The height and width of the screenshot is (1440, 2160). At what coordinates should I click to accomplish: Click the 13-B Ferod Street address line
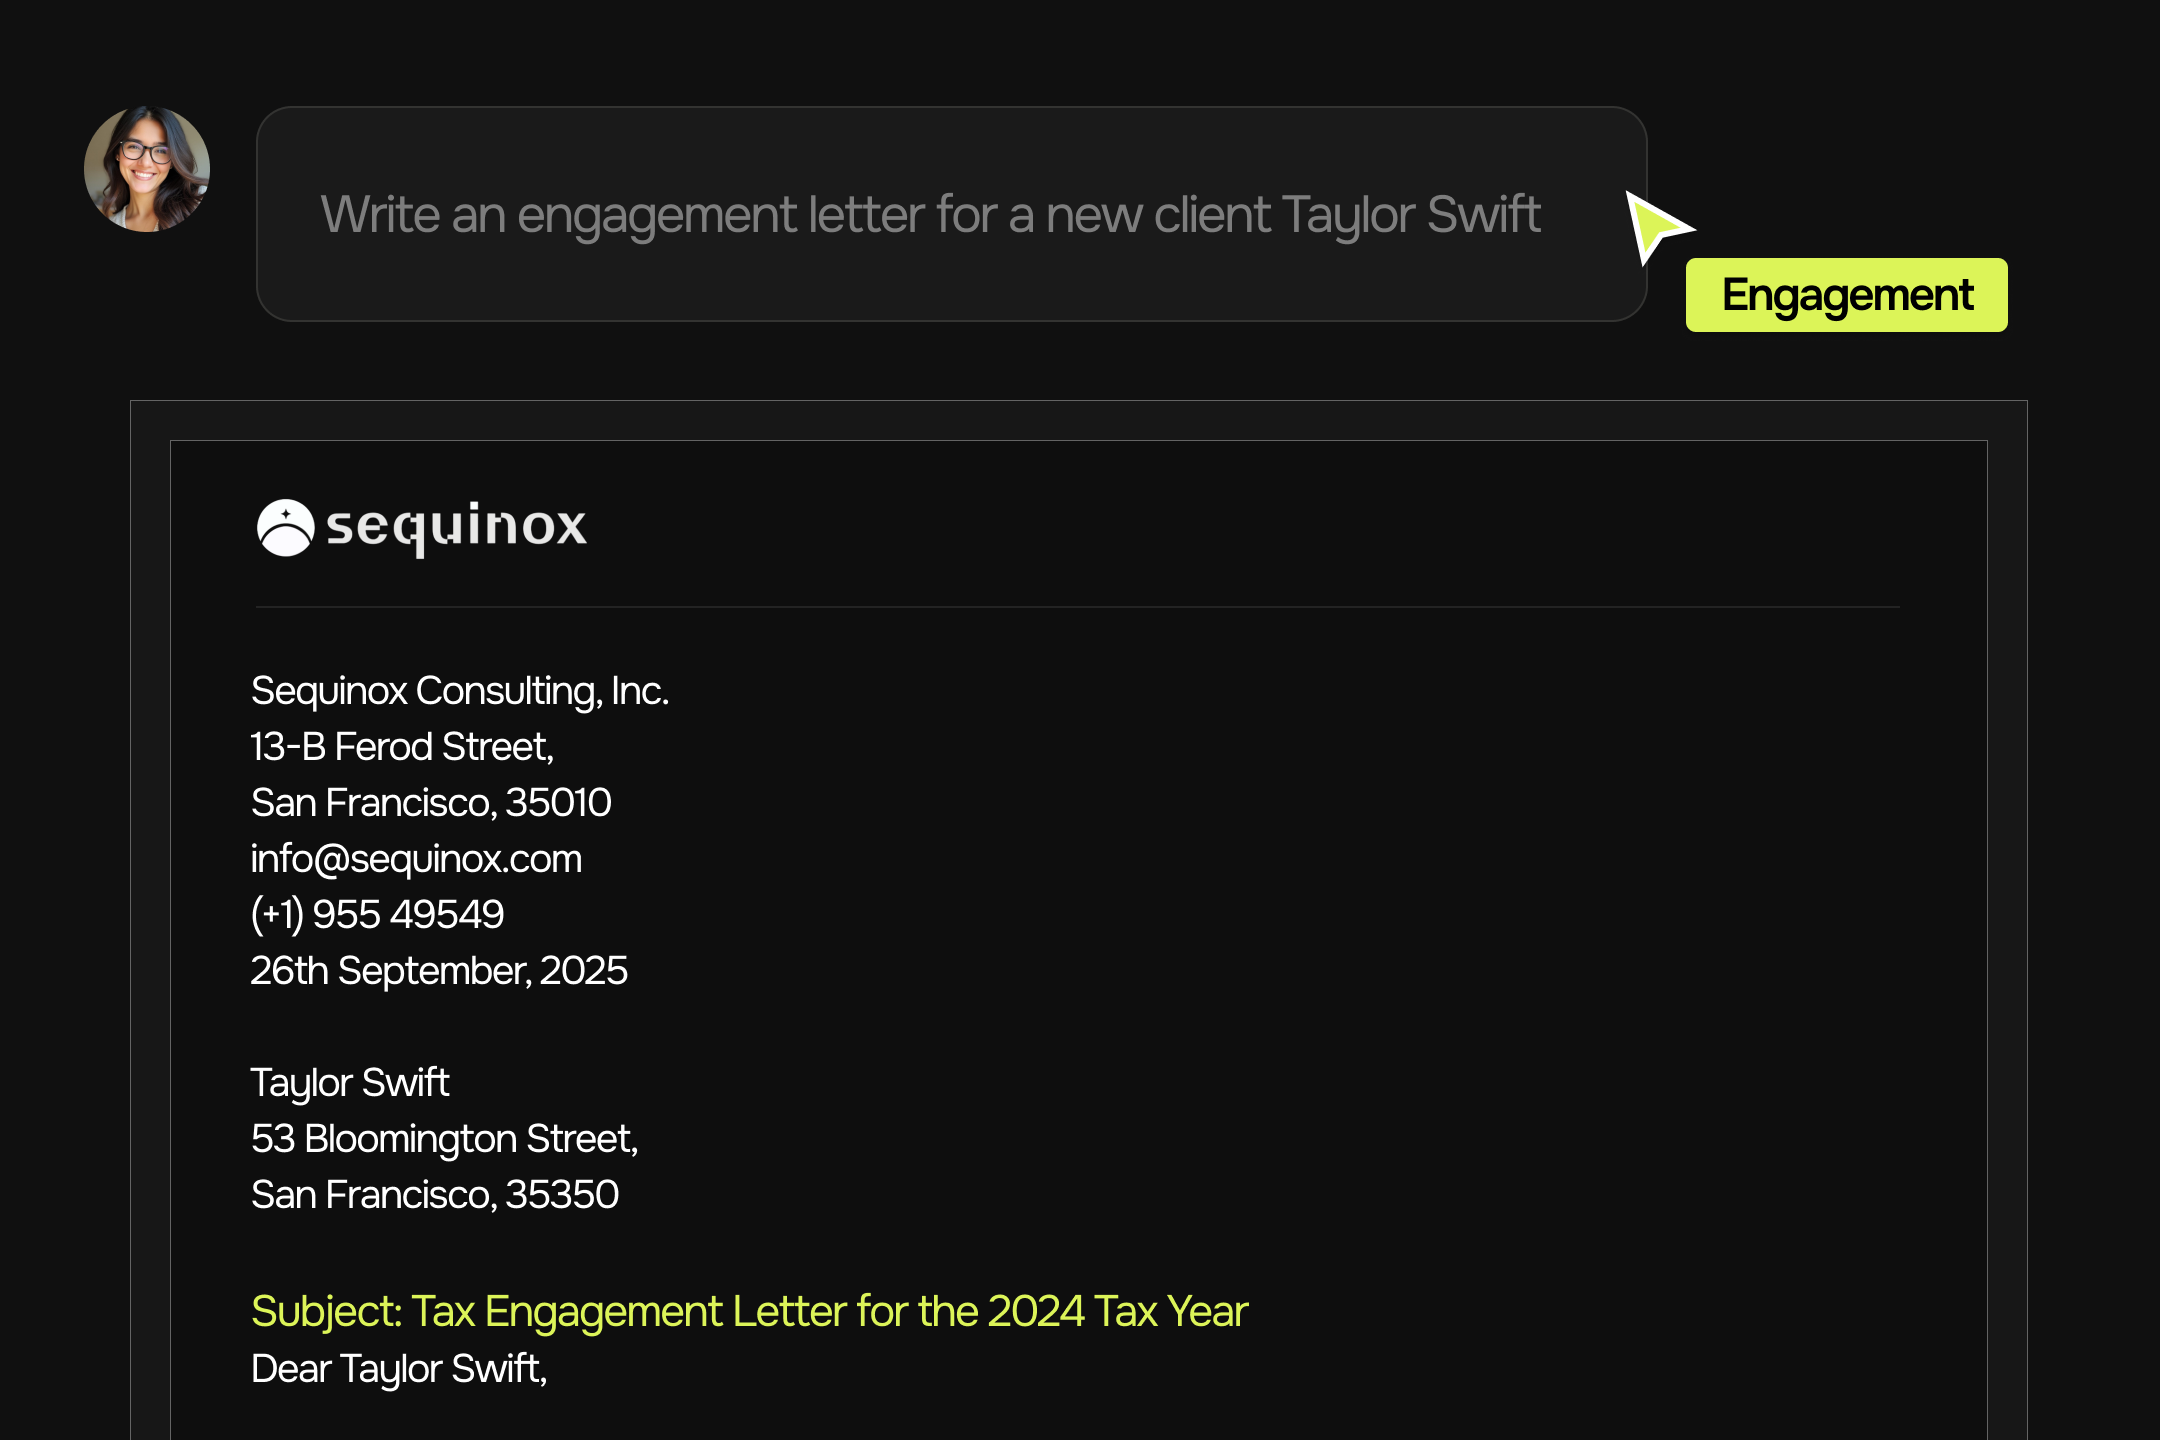[x=402, y=747]
